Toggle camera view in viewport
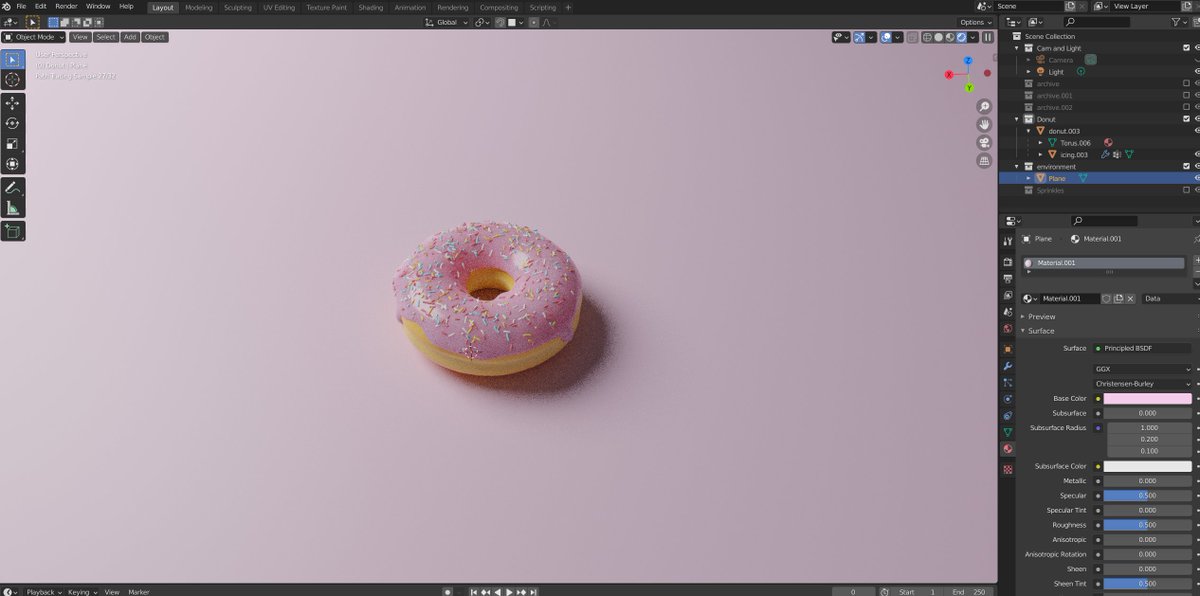The height and width of the screenshot is (596, 1200). click(984, 142)
